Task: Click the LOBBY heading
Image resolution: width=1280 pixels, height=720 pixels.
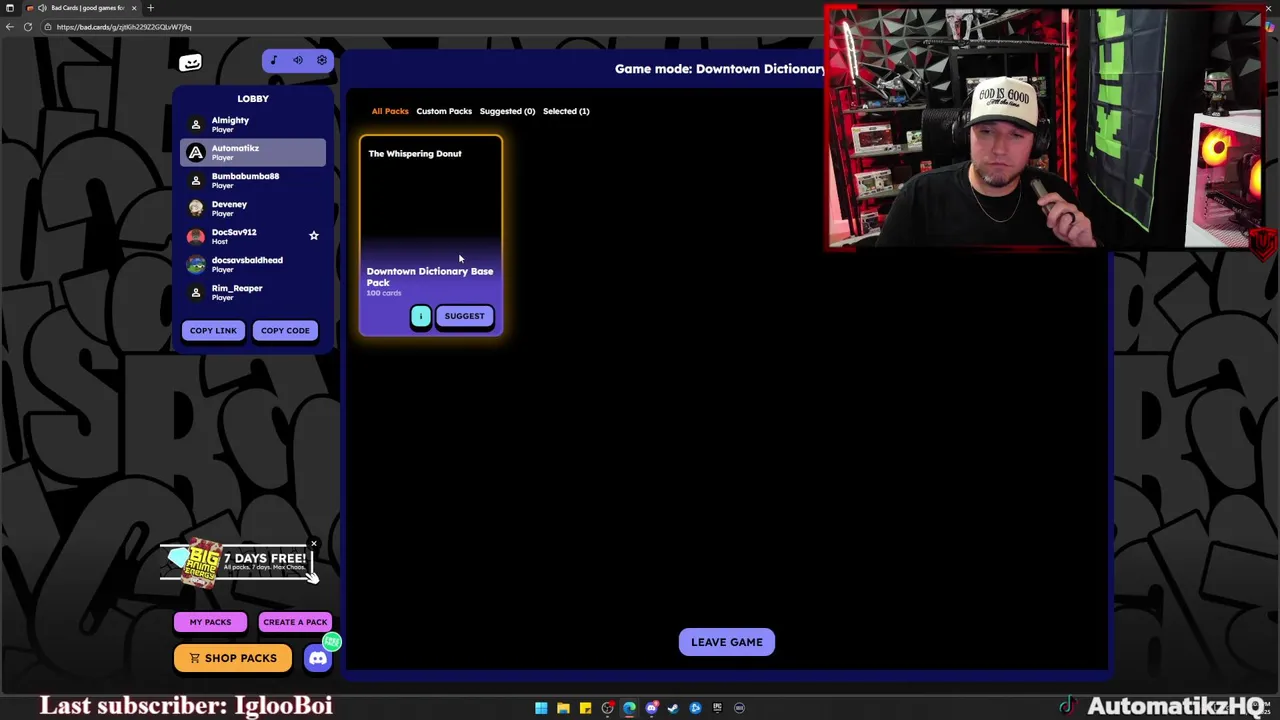Action: (253, 99)
